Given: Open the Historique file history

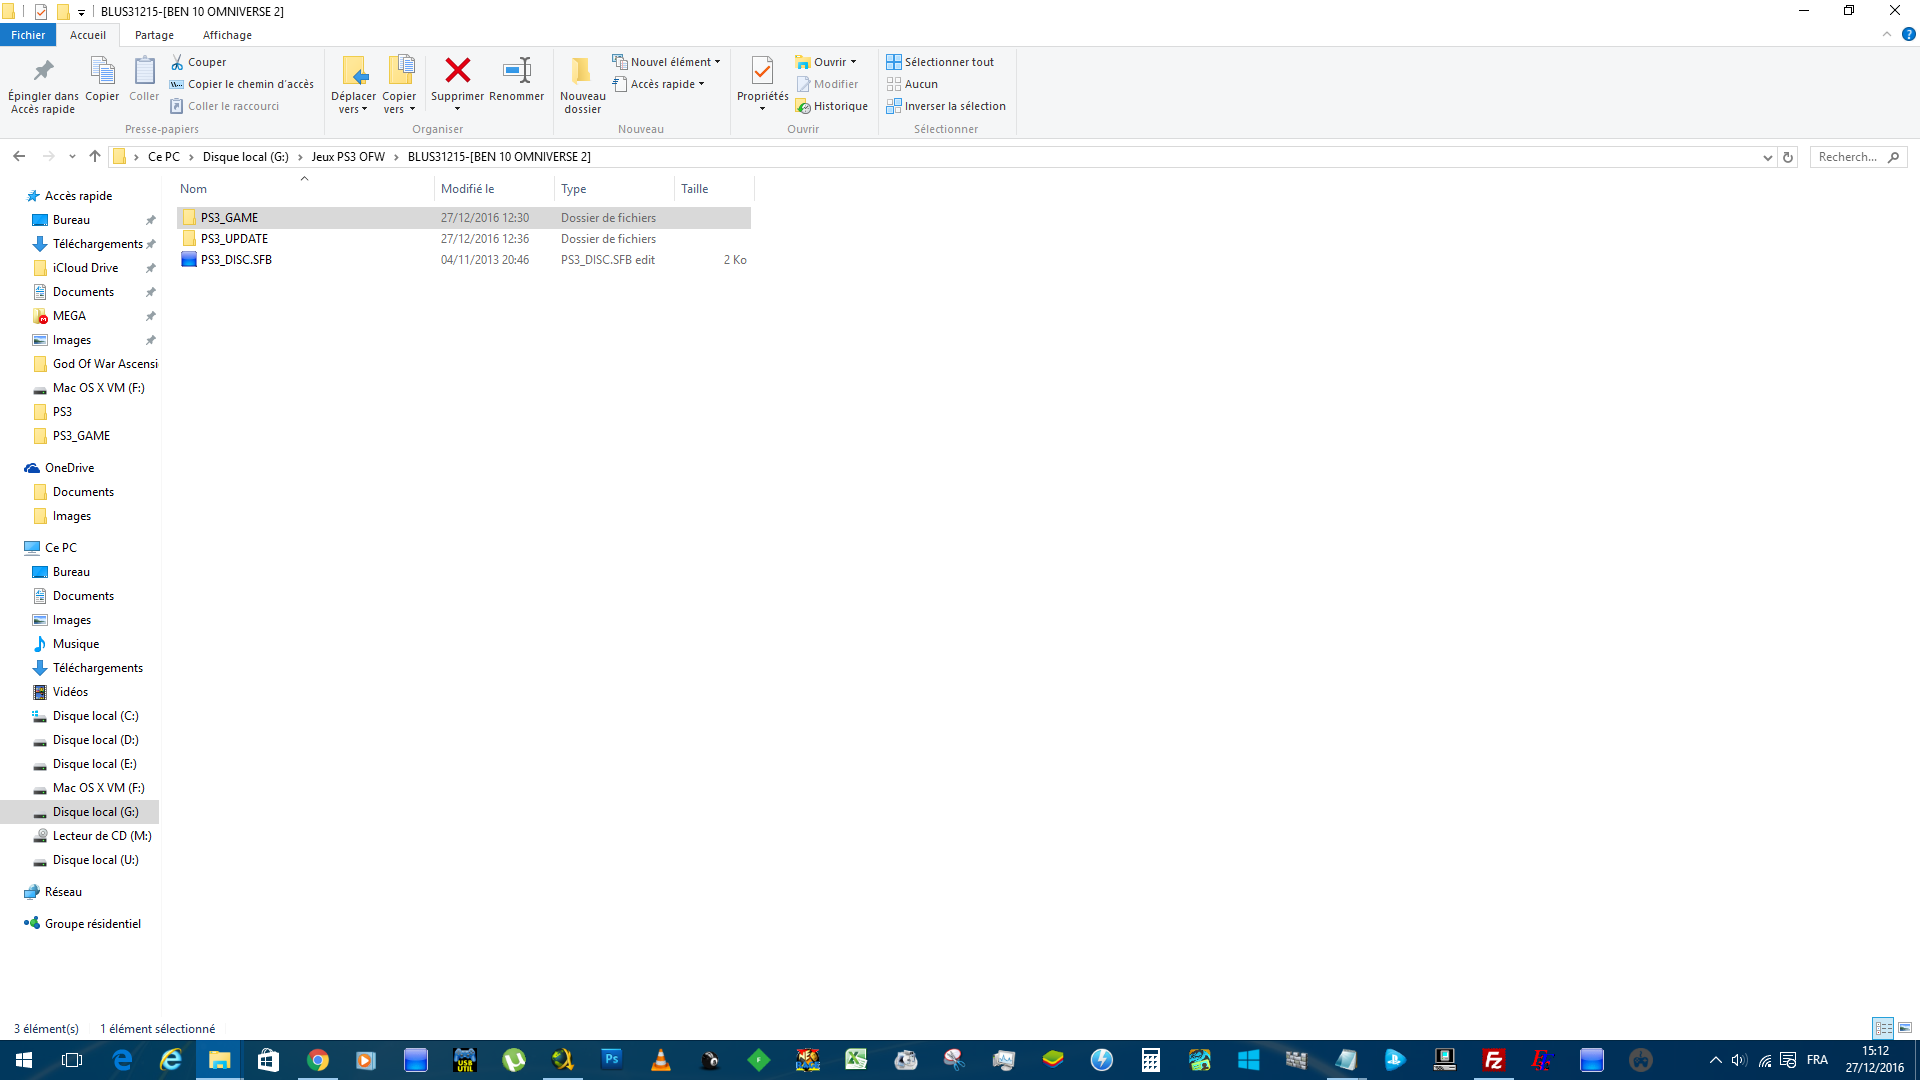Looking at the screenshot, I should click(832, 106).
